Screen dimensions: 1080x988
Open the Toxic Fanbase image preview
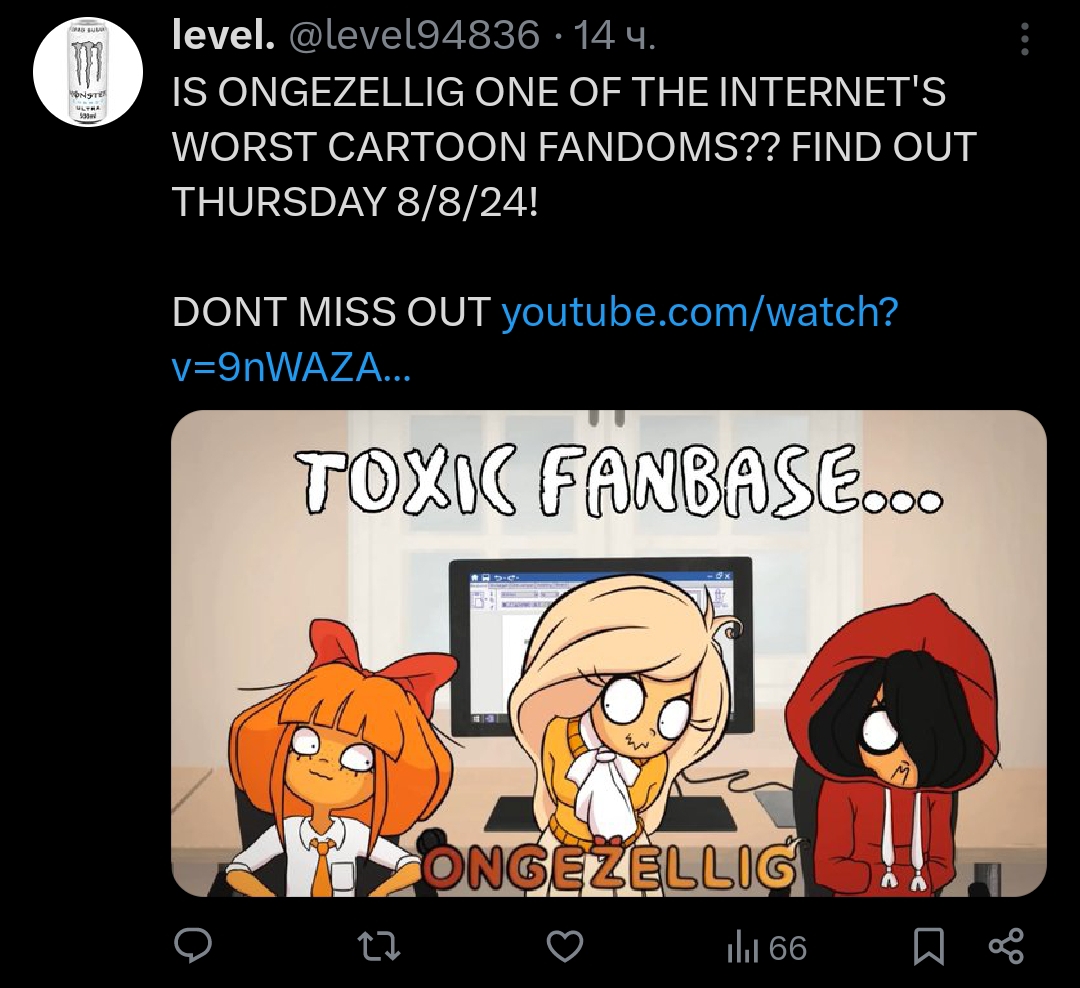(609, 653)
